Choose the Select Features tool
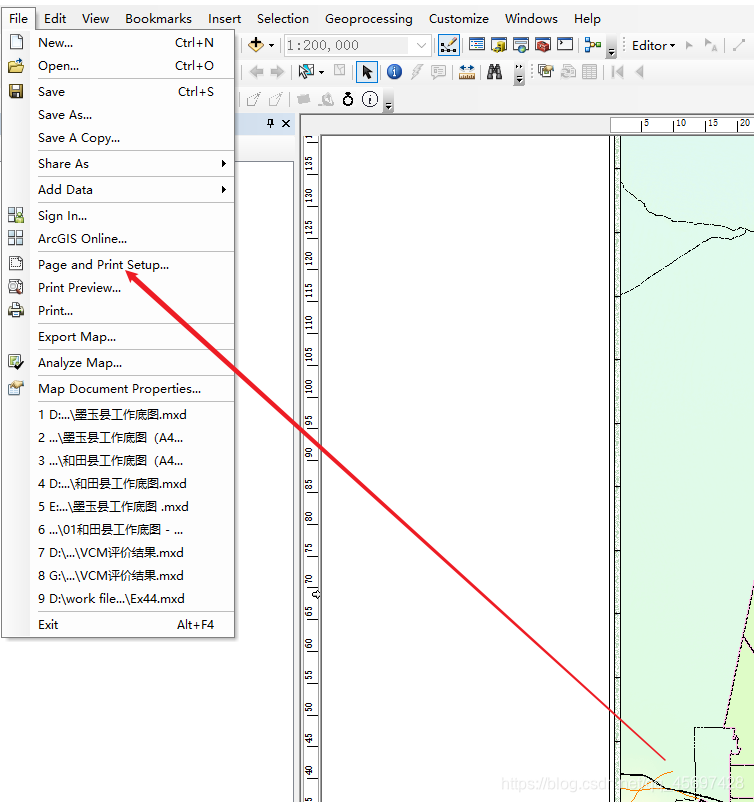 pos(306,72)
